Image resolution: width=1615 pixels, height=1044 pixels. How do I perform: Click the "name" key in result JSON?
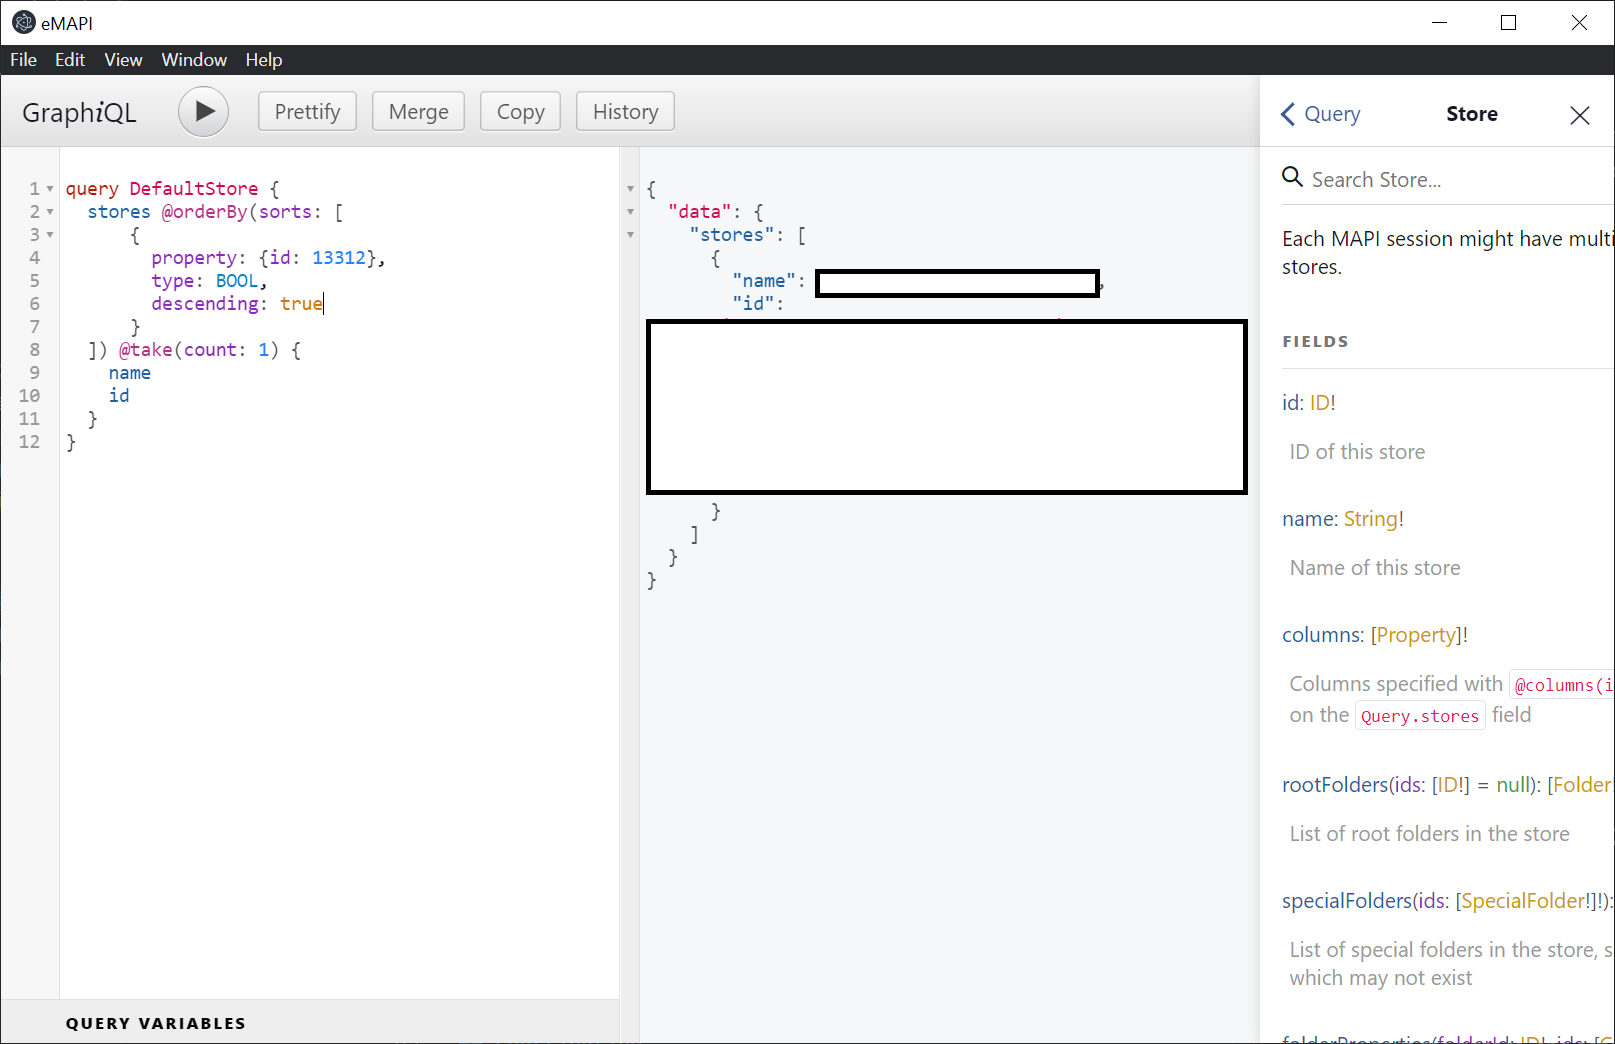click(x=763, y=281)
